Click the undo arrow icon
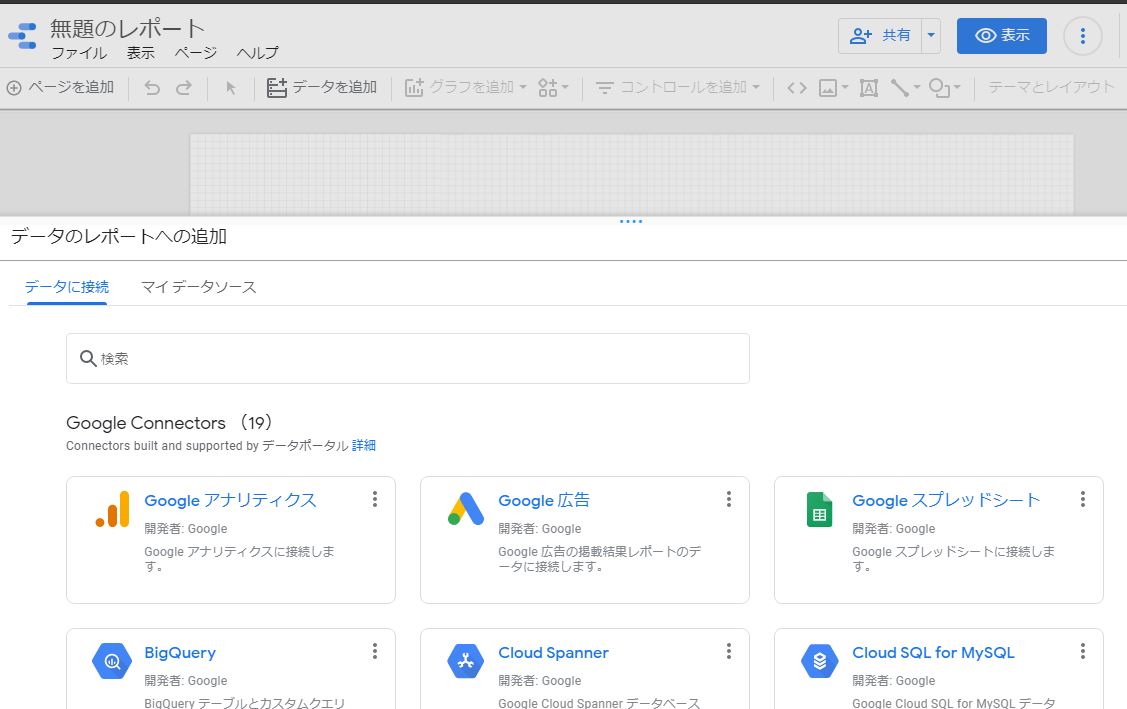 pos(152,88)
